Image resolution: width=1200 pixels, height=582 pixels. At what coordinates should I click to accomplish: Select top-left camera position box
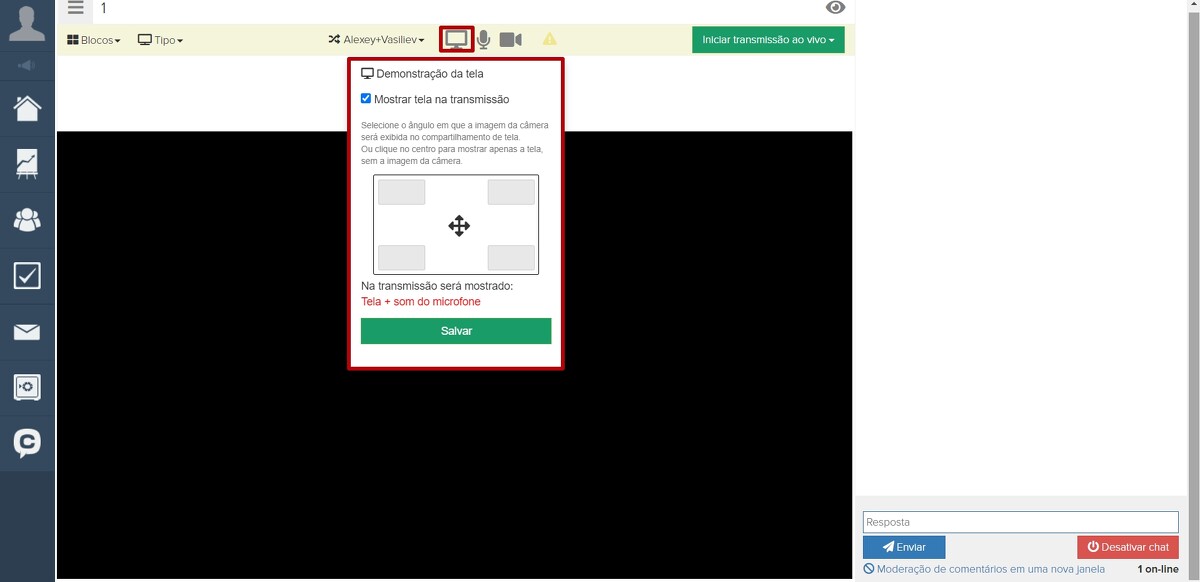click(402, 192)
